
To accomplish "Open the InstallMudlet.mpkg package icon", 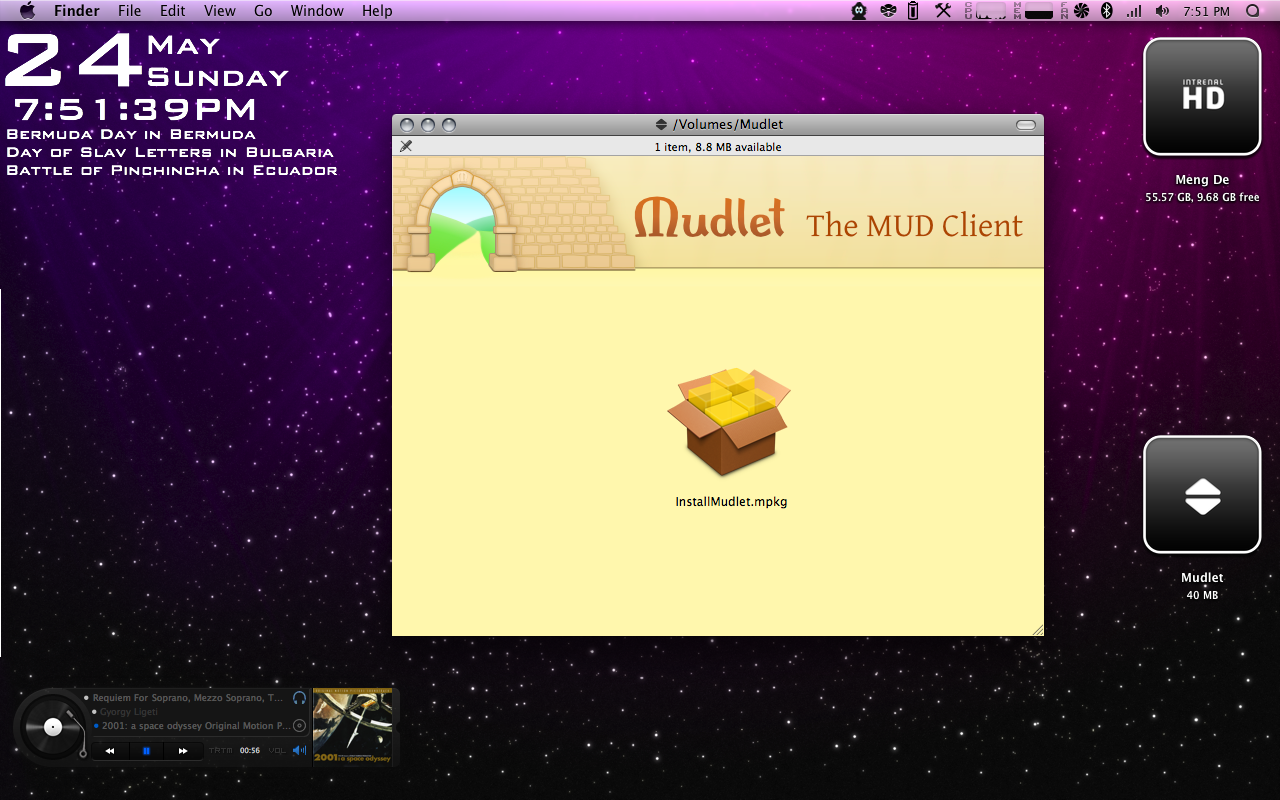I will pos(729,422).
